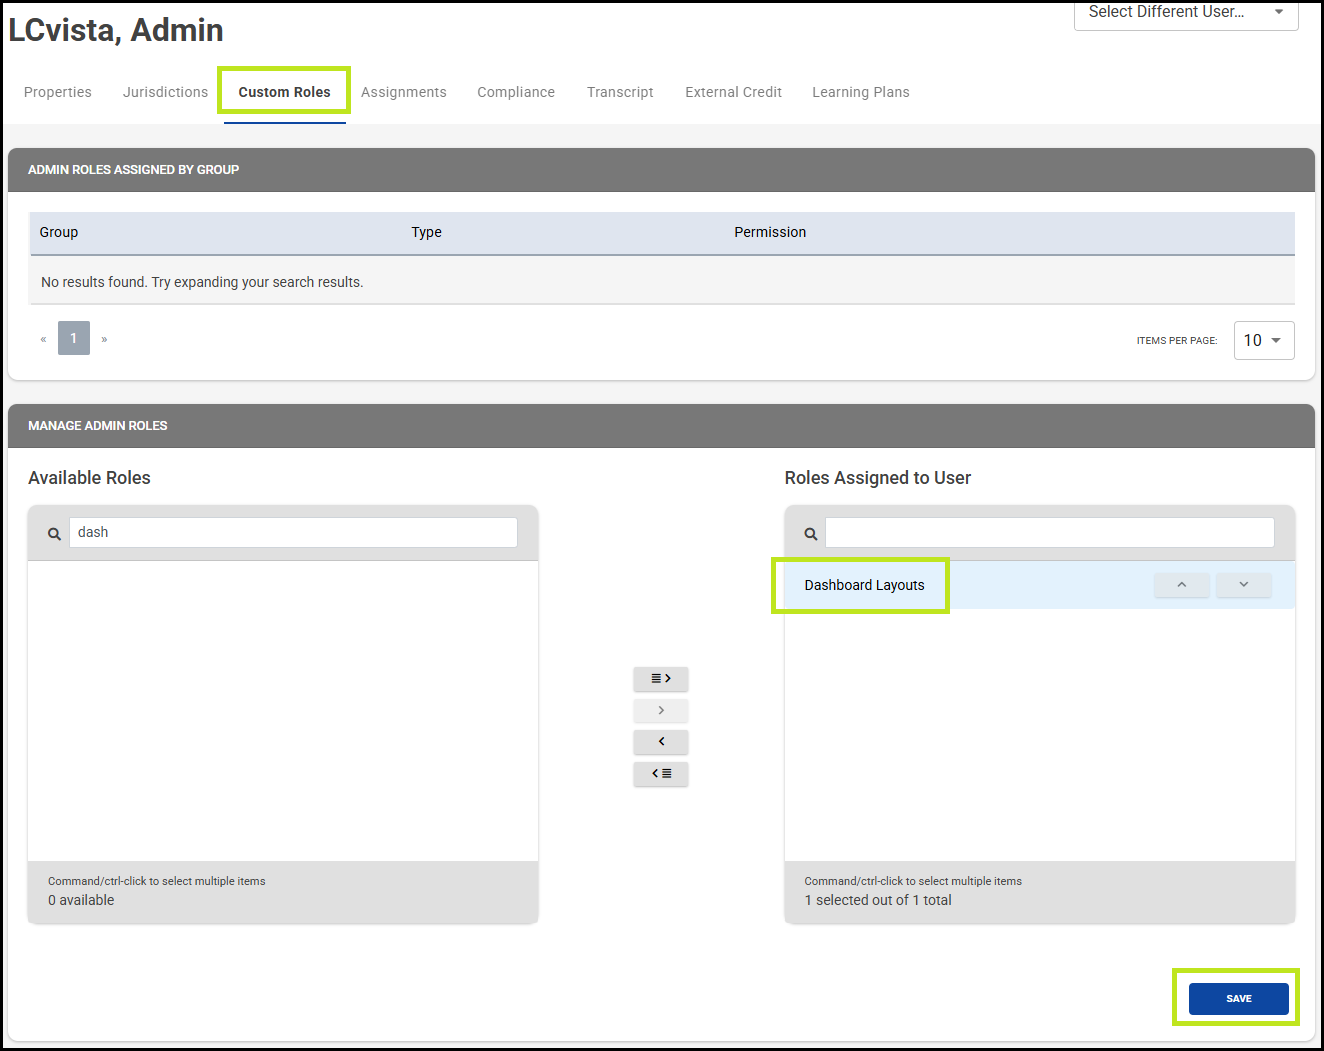The height and width of the screenshot is (1051, 1324).
Task: Open the External Credit tab
Action: (733, 92)
